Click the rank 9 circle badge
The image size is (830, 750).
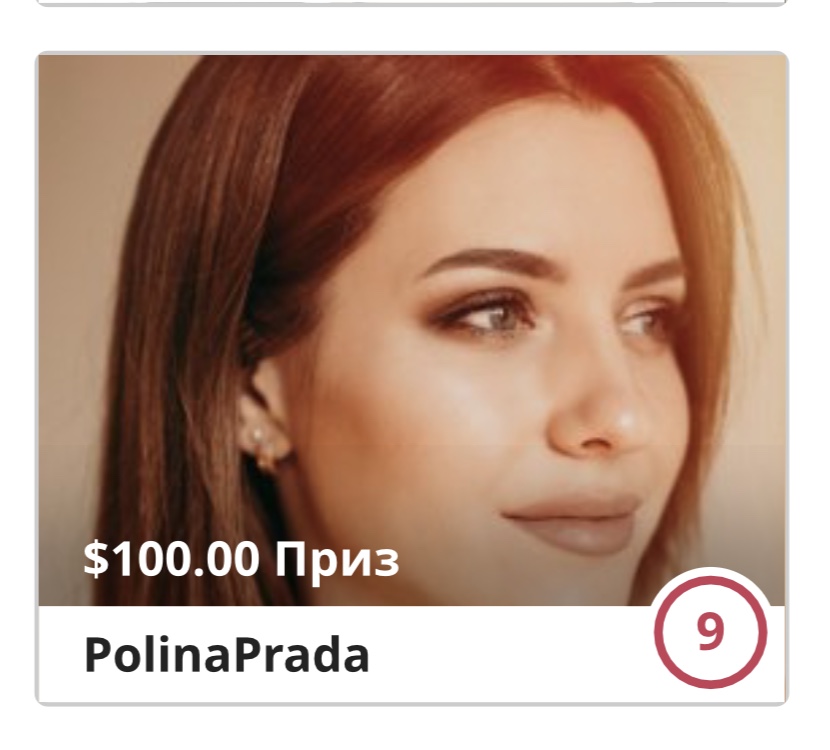click(710, 632)
